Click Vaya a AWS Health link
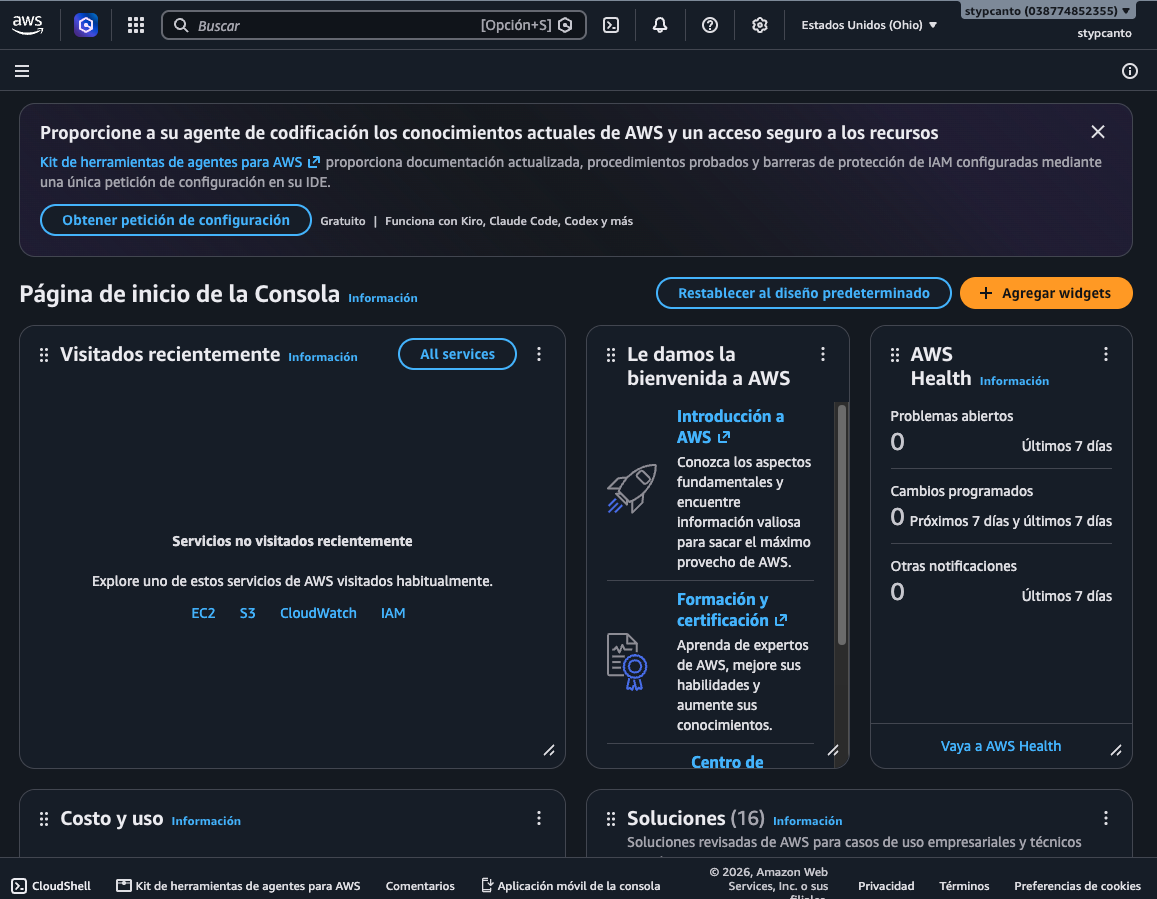This screenshot has width=1157, height=899. [1001, 746]
